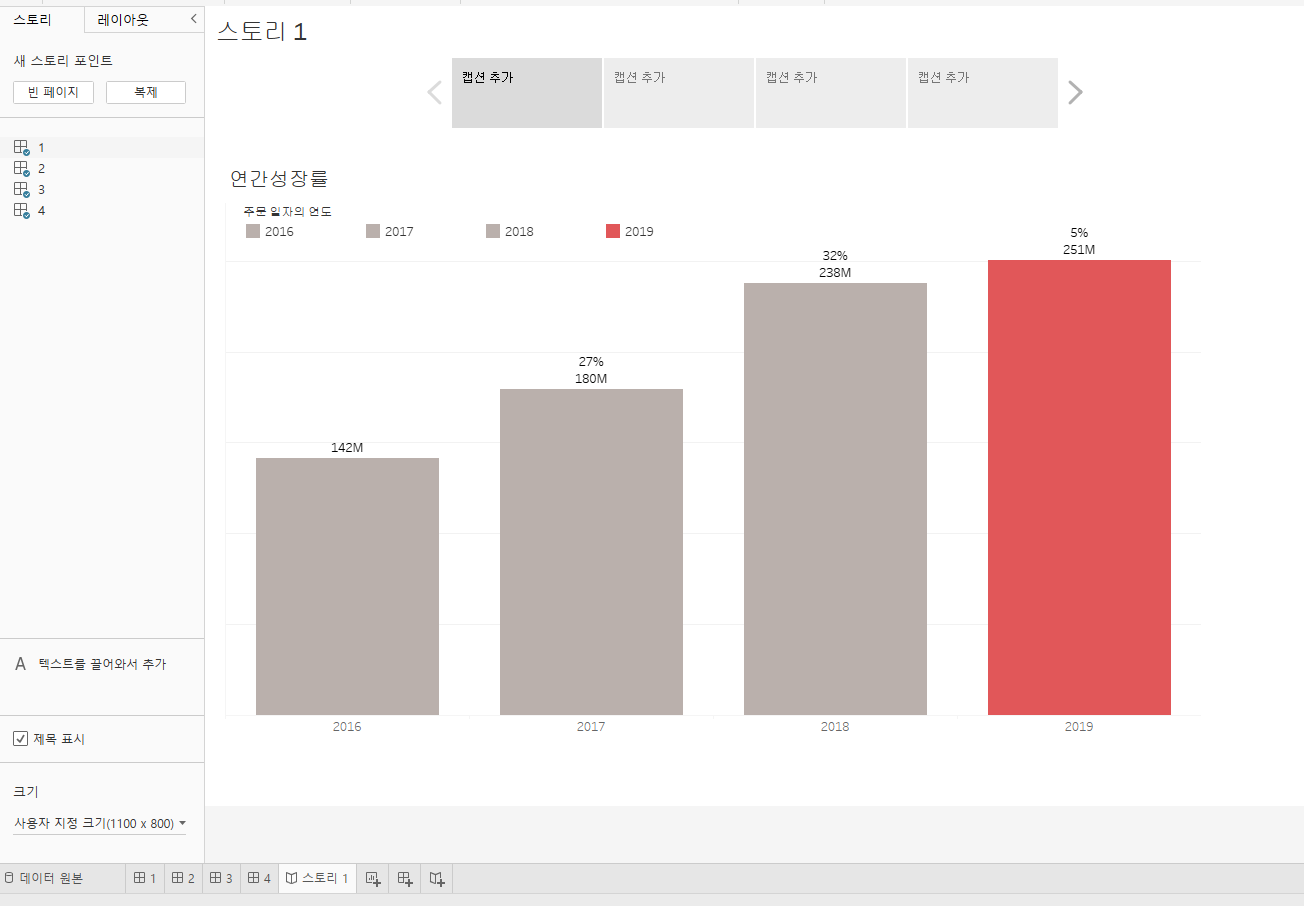Click the 스토리 1 story title text
The image size is (1304, 906).
pos(262,32)
